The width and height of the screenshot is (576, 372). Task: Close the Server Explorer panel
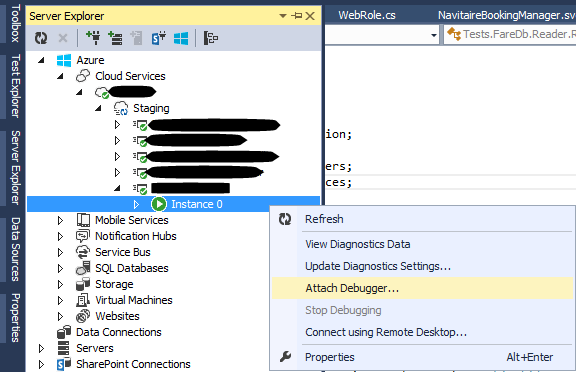(x=310, y=16)
